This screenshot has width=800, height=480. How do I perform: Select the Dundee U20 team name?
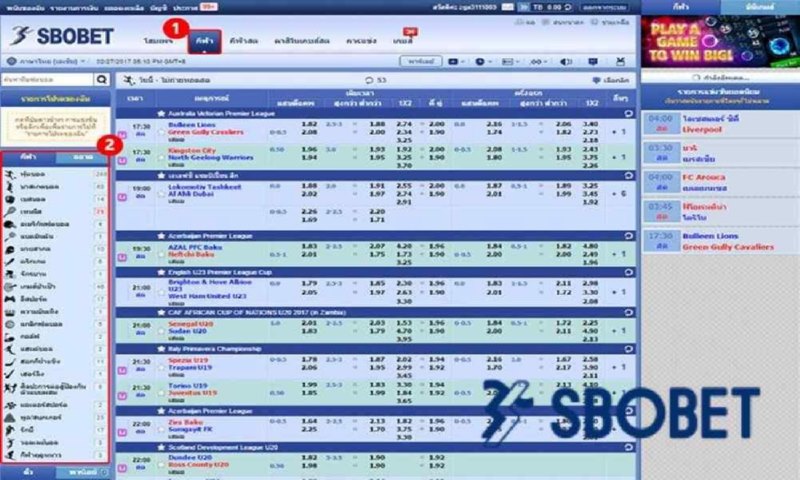190,458
